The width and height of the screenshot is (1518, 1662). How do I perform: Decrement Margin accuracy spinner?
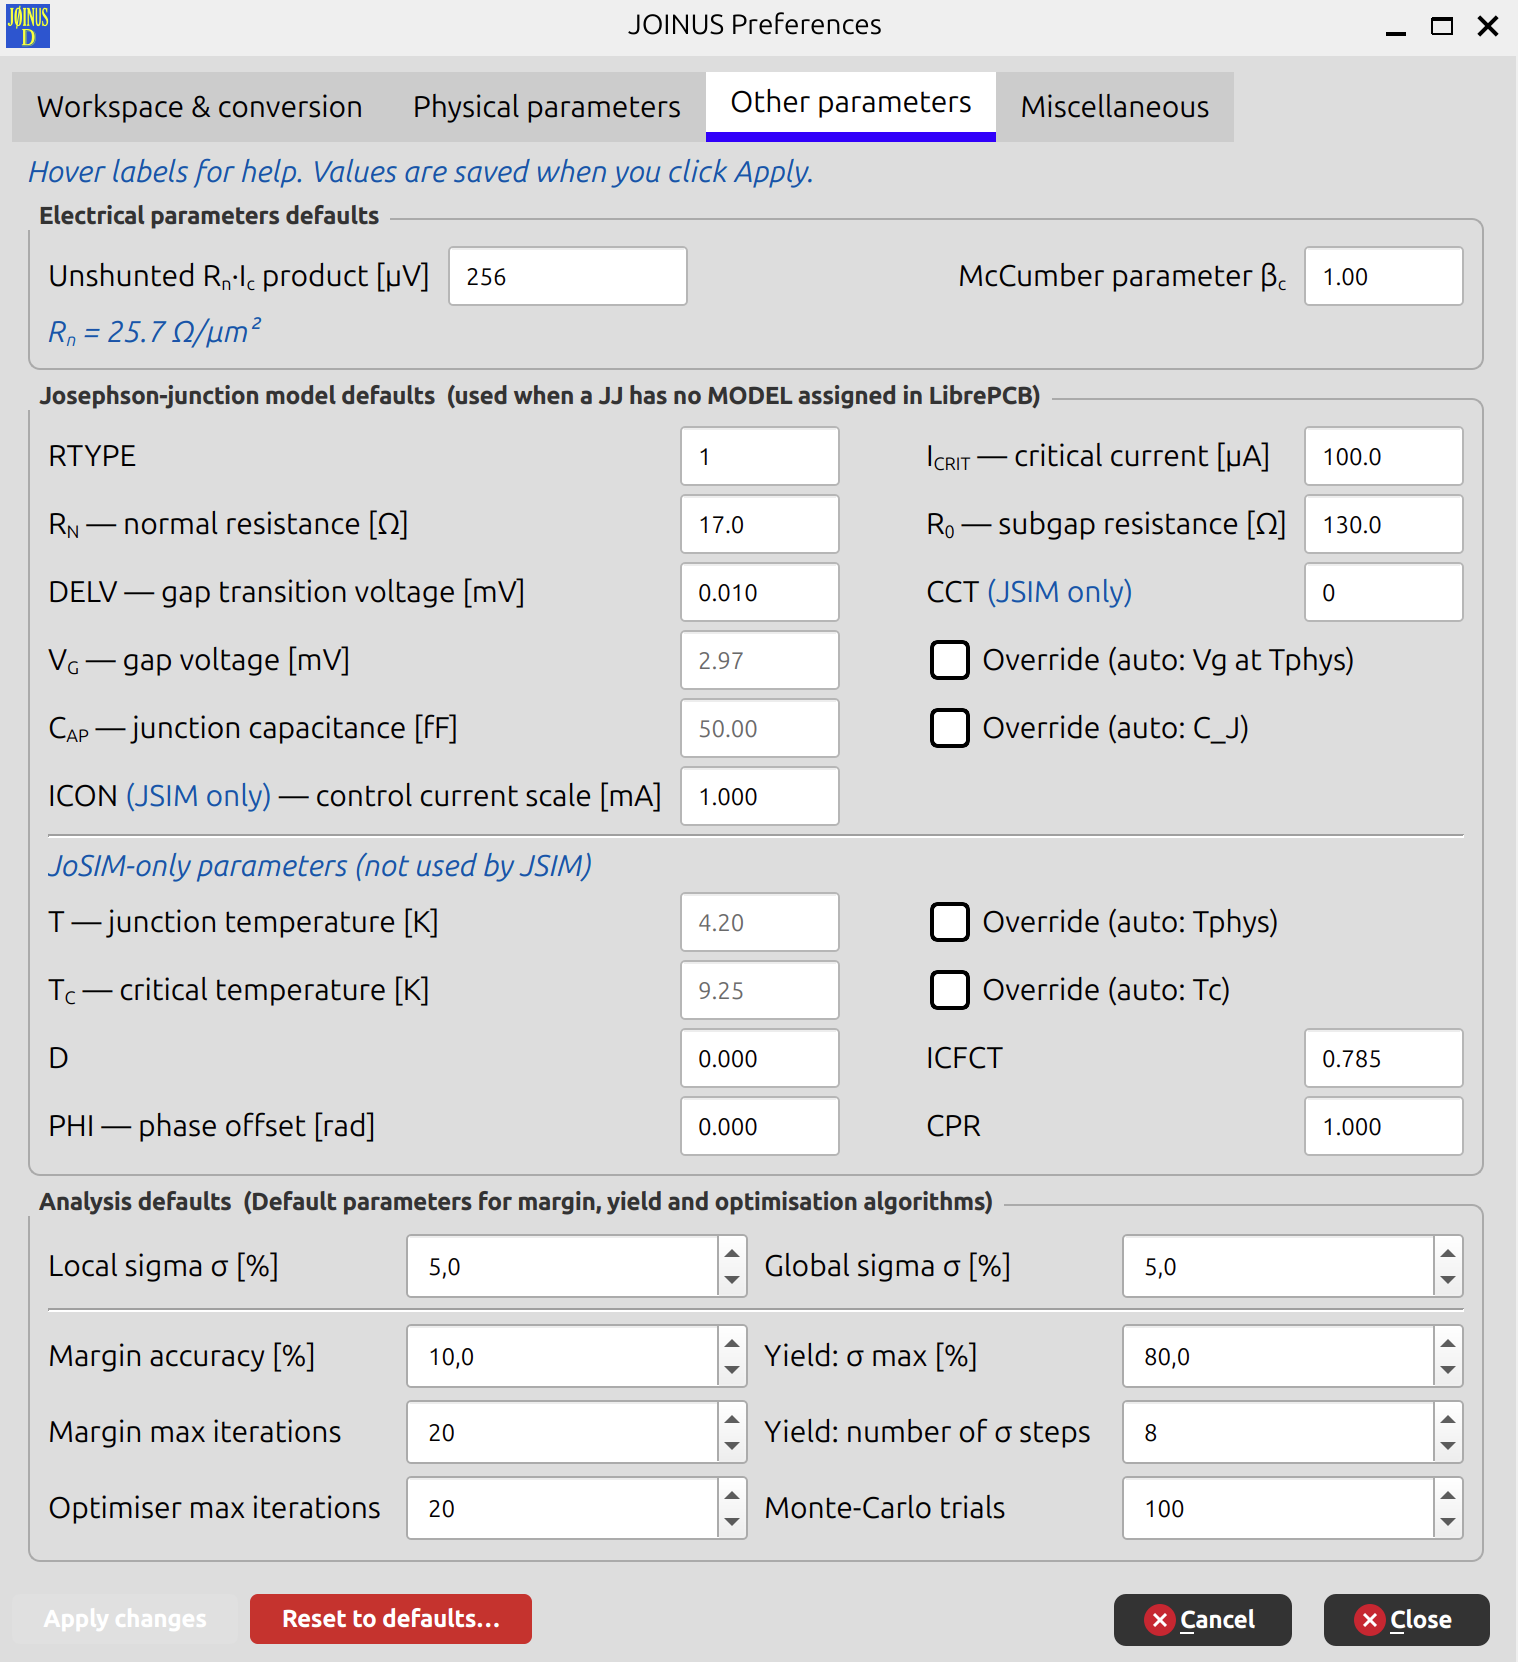pos(732,1370)
